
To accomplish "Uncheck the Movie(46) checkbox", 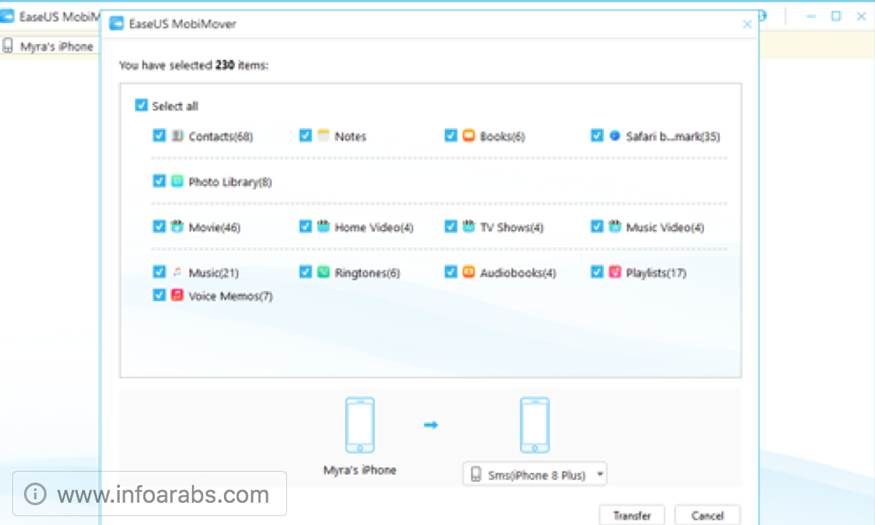I will pyautogui.click(x=159, y=227).
